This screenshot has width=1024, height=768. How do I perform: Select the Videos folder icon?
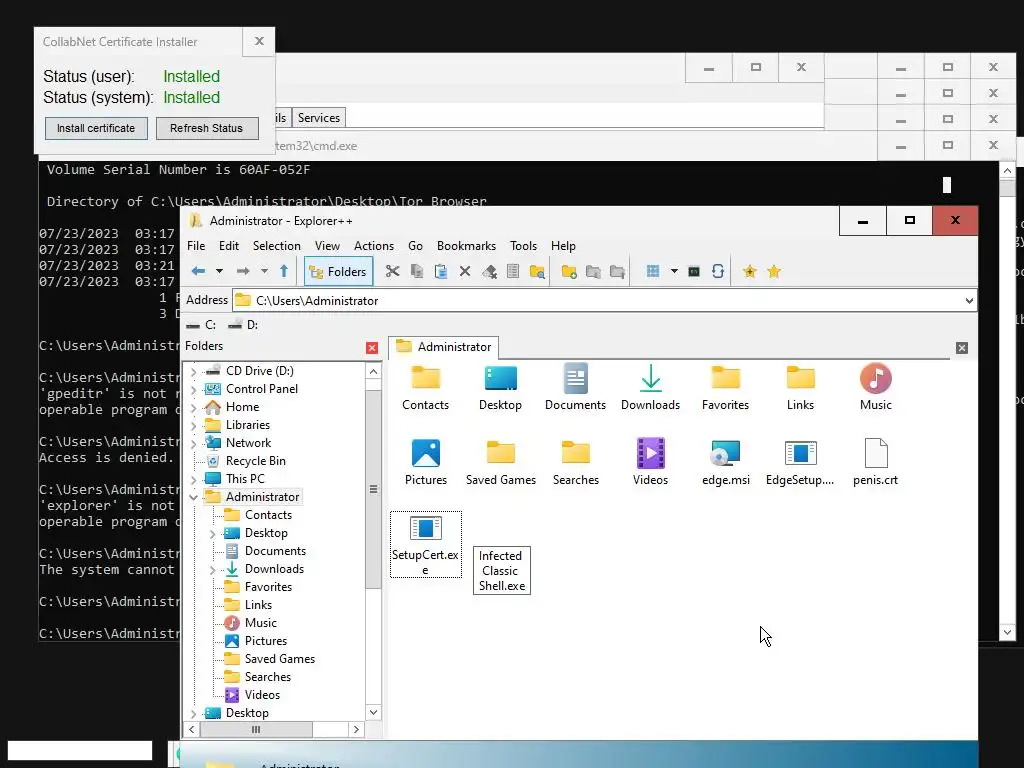click(650, 462)
